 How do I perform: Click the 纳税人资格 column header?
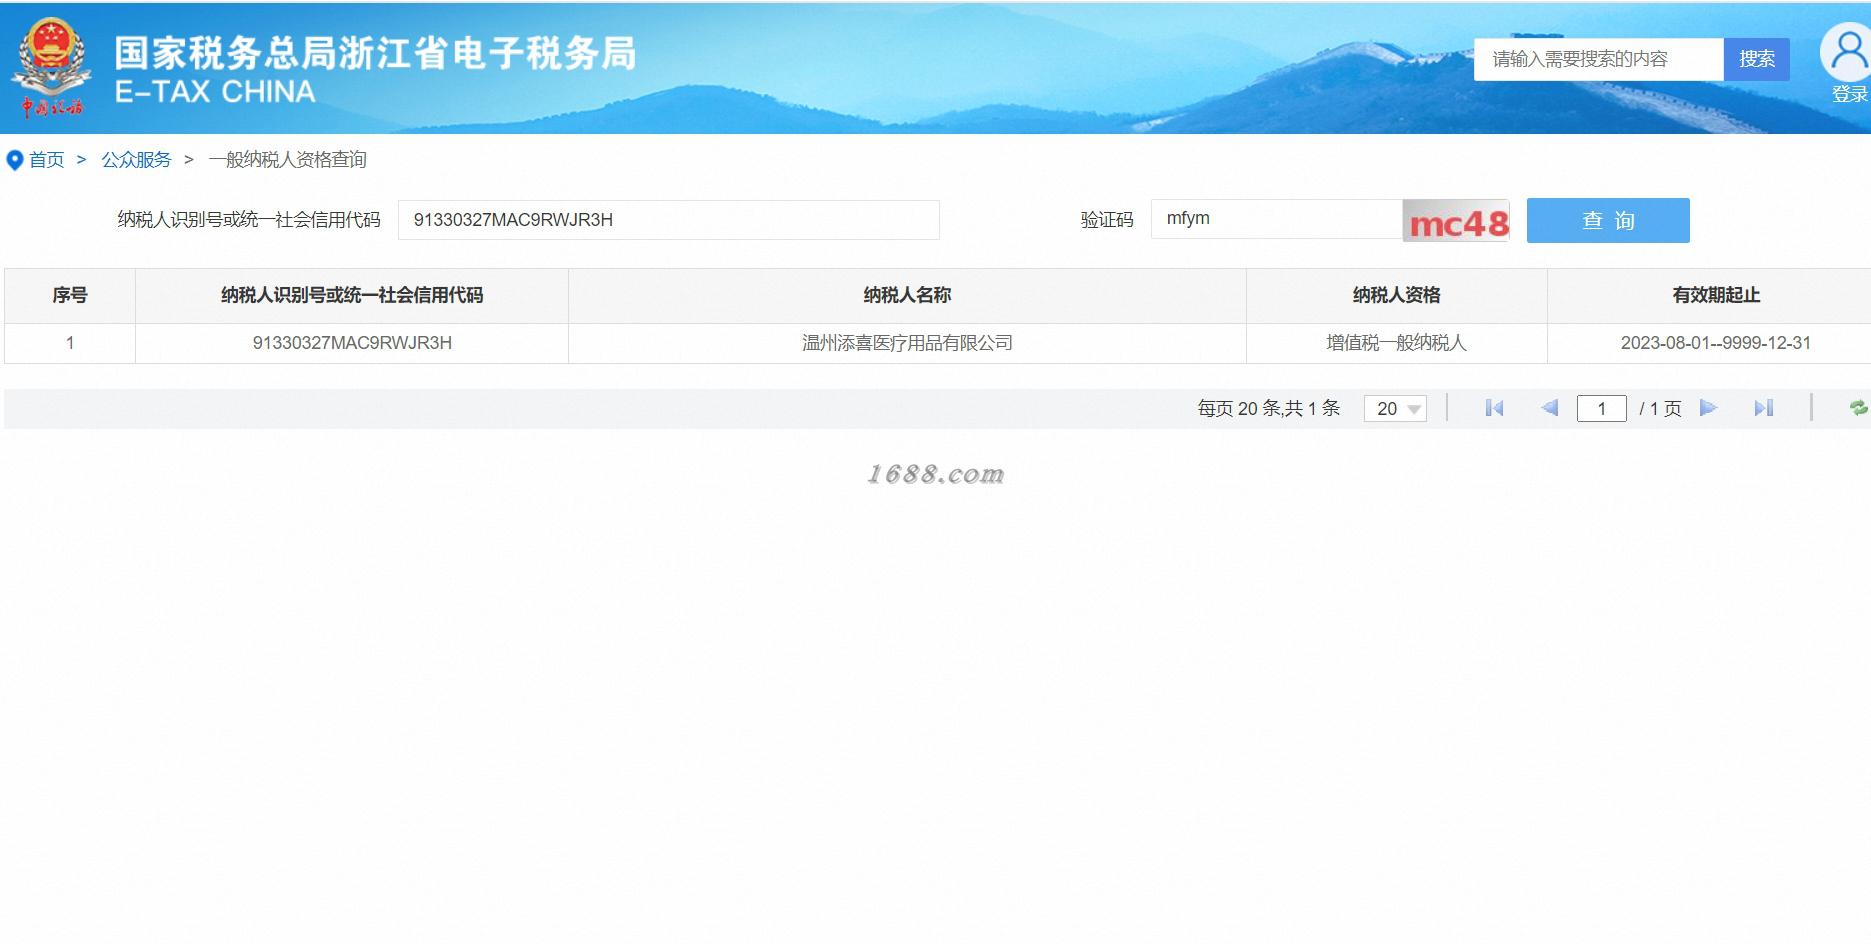pos(1397,295)
